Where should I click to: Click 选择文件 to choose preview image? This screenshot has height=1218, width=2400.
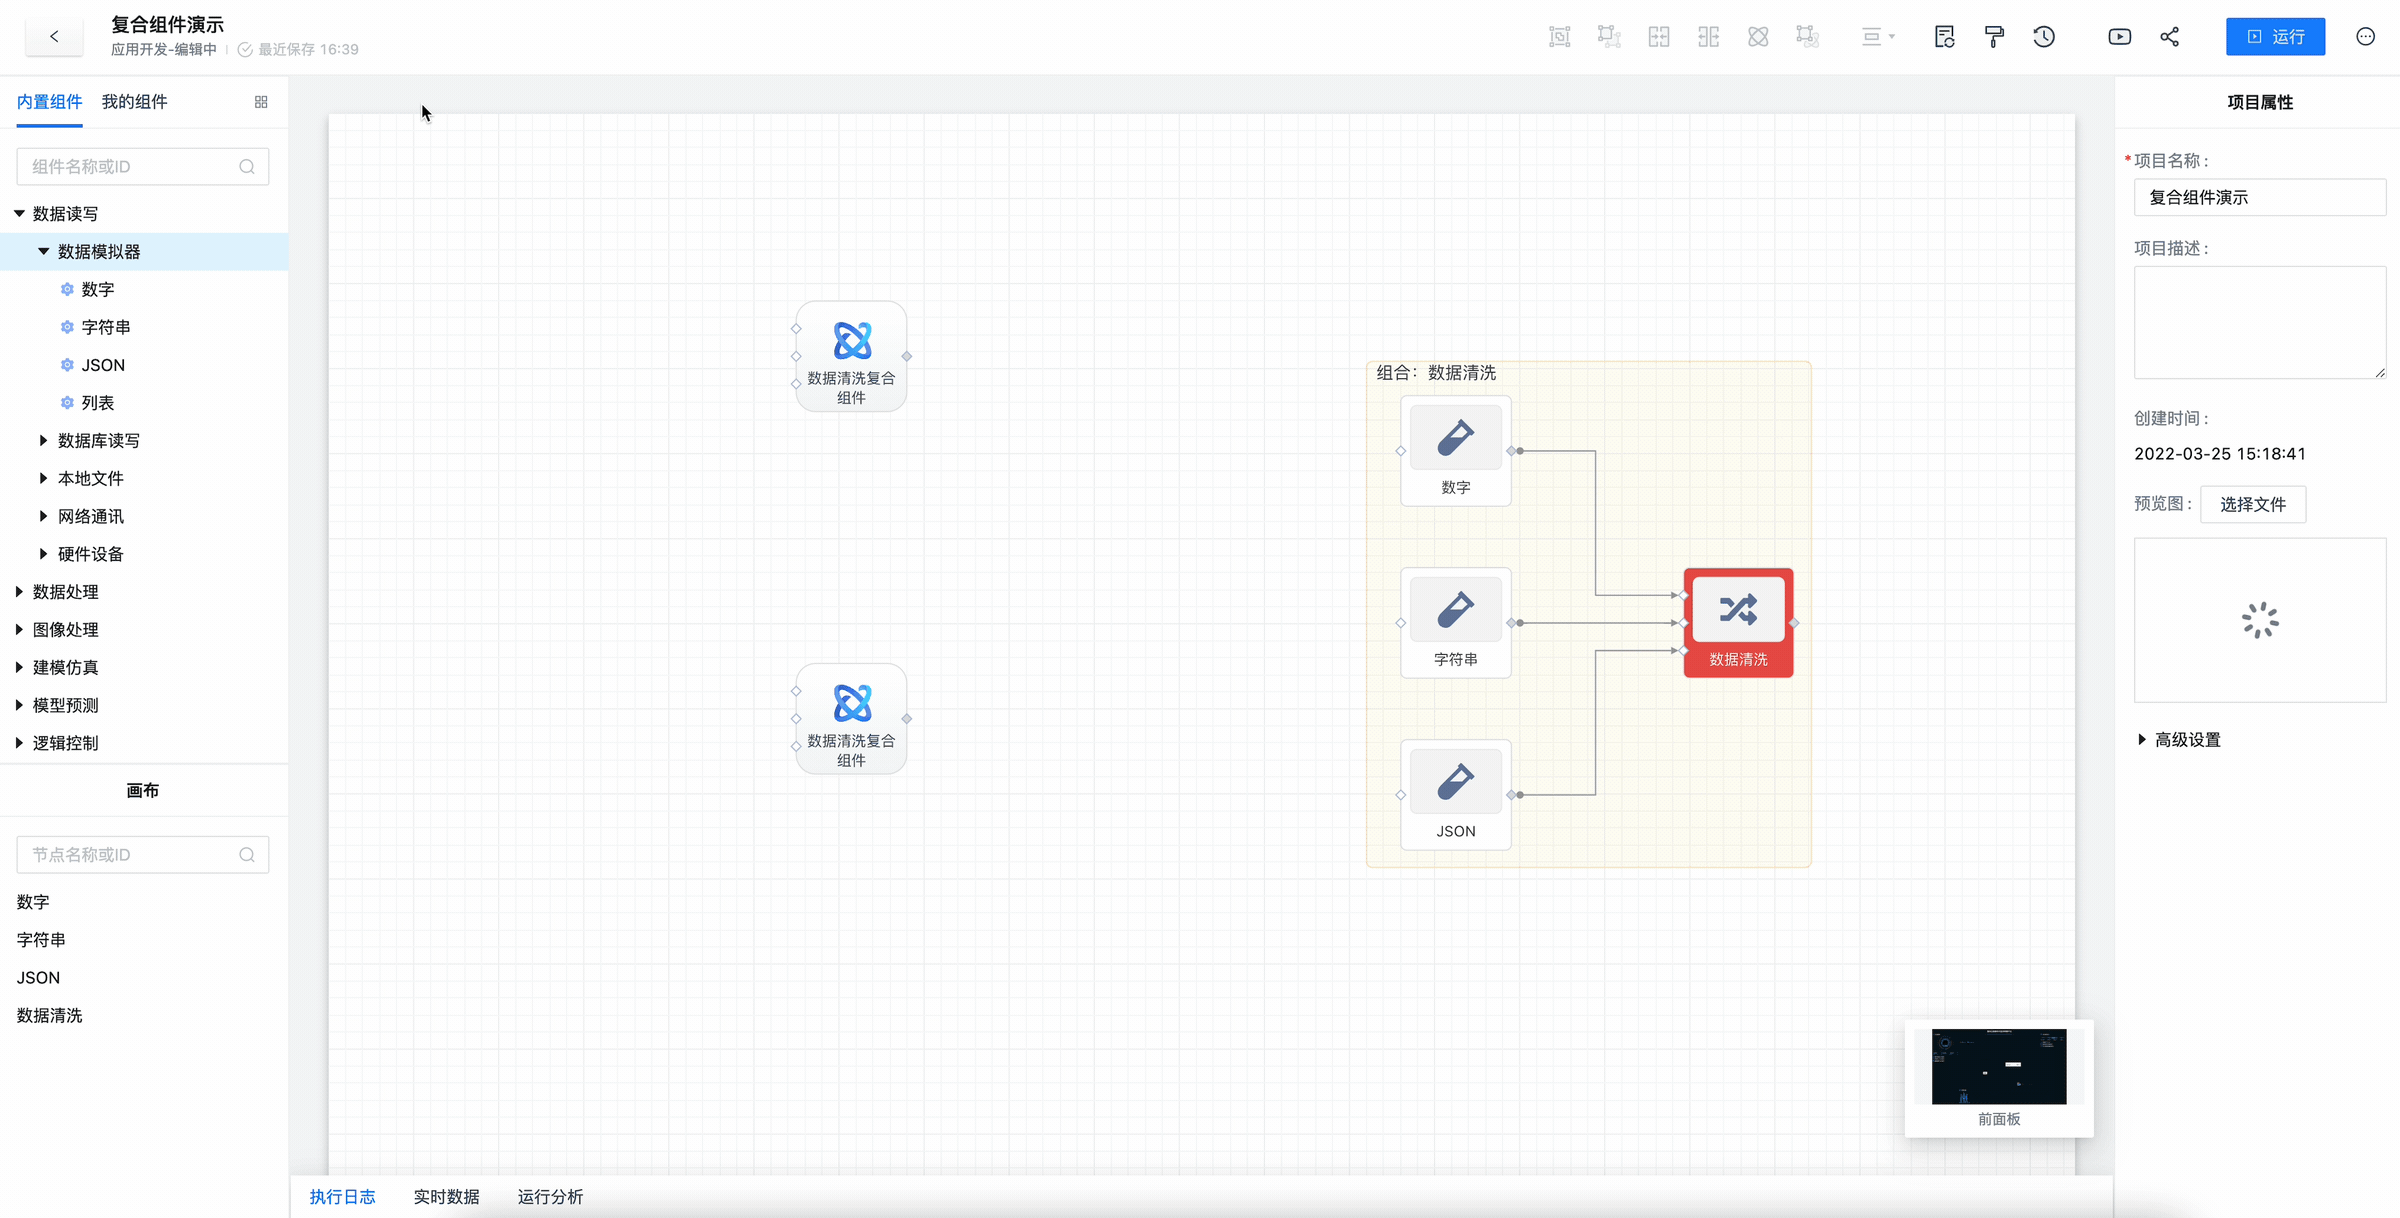coord(2252,504)
